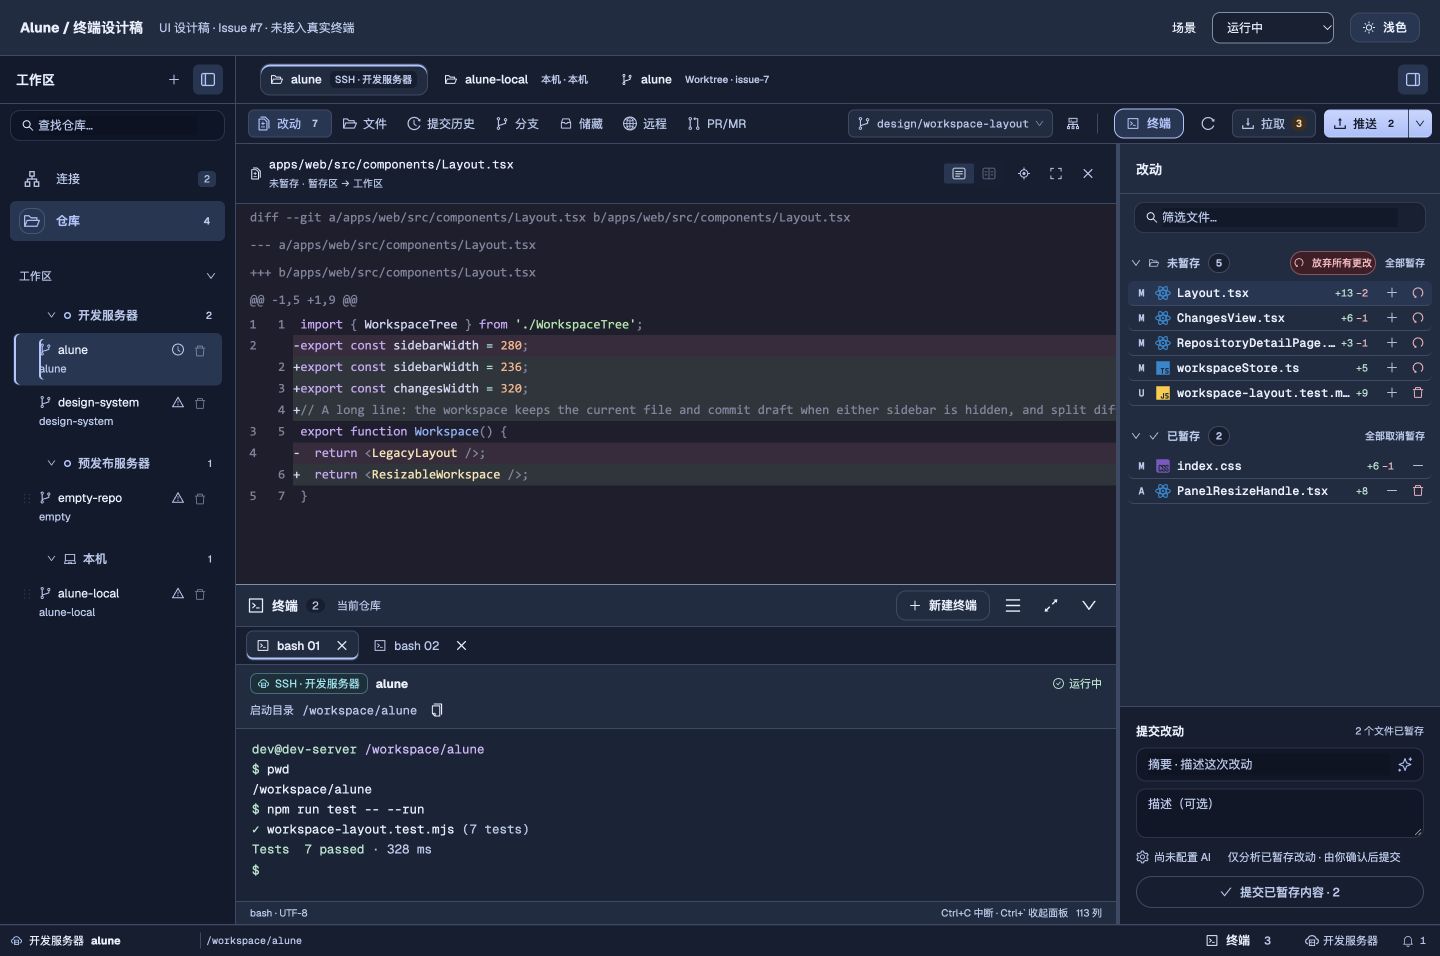Viewport: 1440px width, 956px height.
Task: Open the push options dropdown arrow
Action: 1420,124
